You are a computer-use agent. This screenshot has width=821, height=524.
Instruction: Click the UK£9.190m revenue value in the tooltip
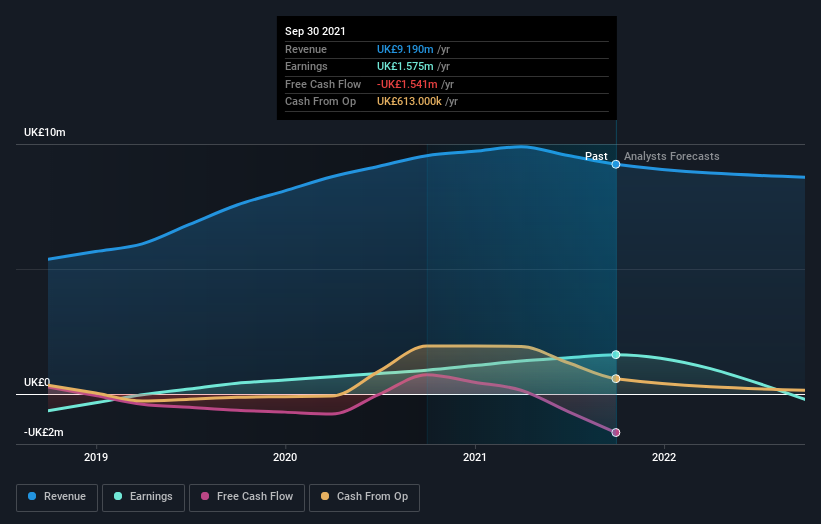pyautogui.click(x=405, y=49)
